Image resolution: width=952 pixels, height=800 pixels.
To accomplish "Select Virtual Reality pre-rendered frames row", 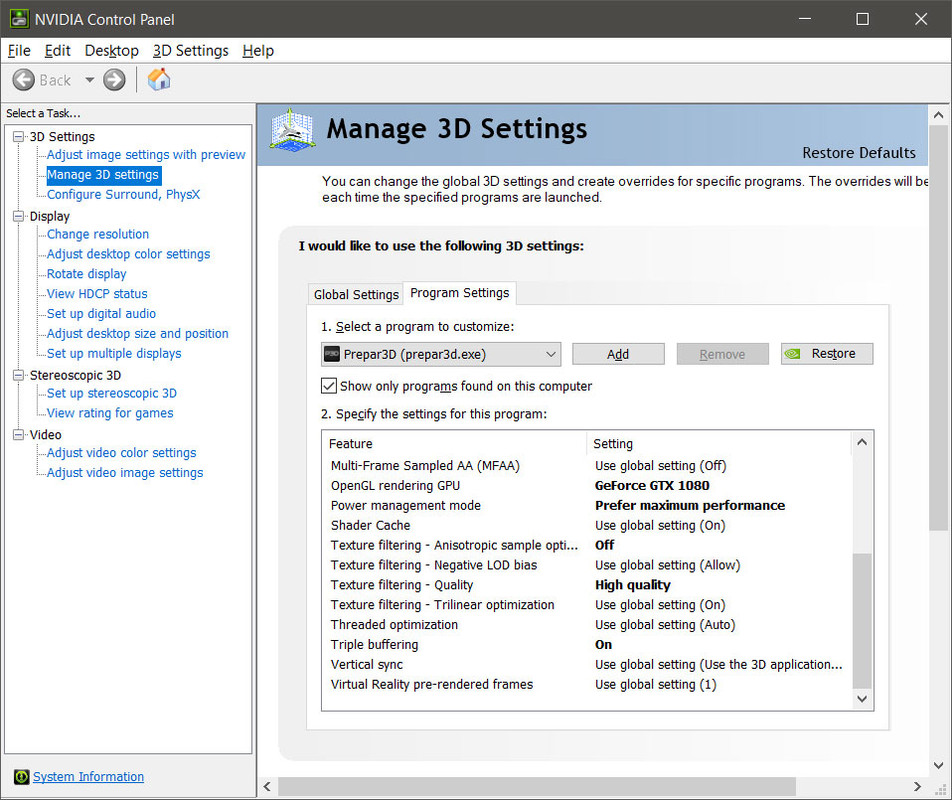I will click(586, 685).
